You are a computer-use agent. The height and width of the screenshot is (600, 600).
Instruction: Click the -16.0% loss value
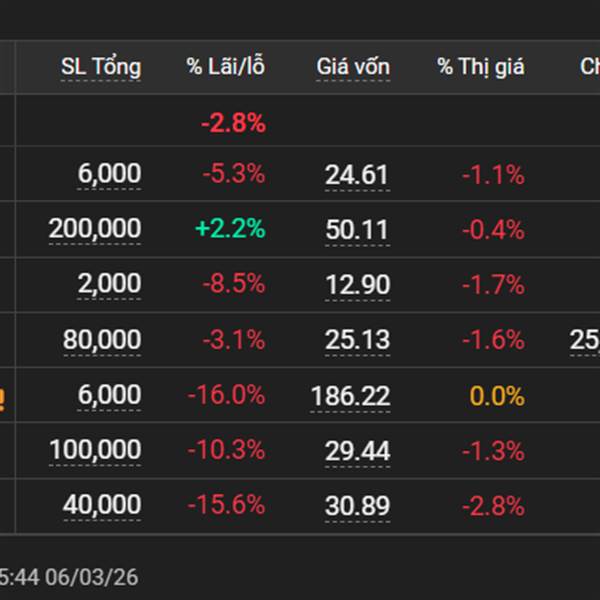(x=226, y=396)
